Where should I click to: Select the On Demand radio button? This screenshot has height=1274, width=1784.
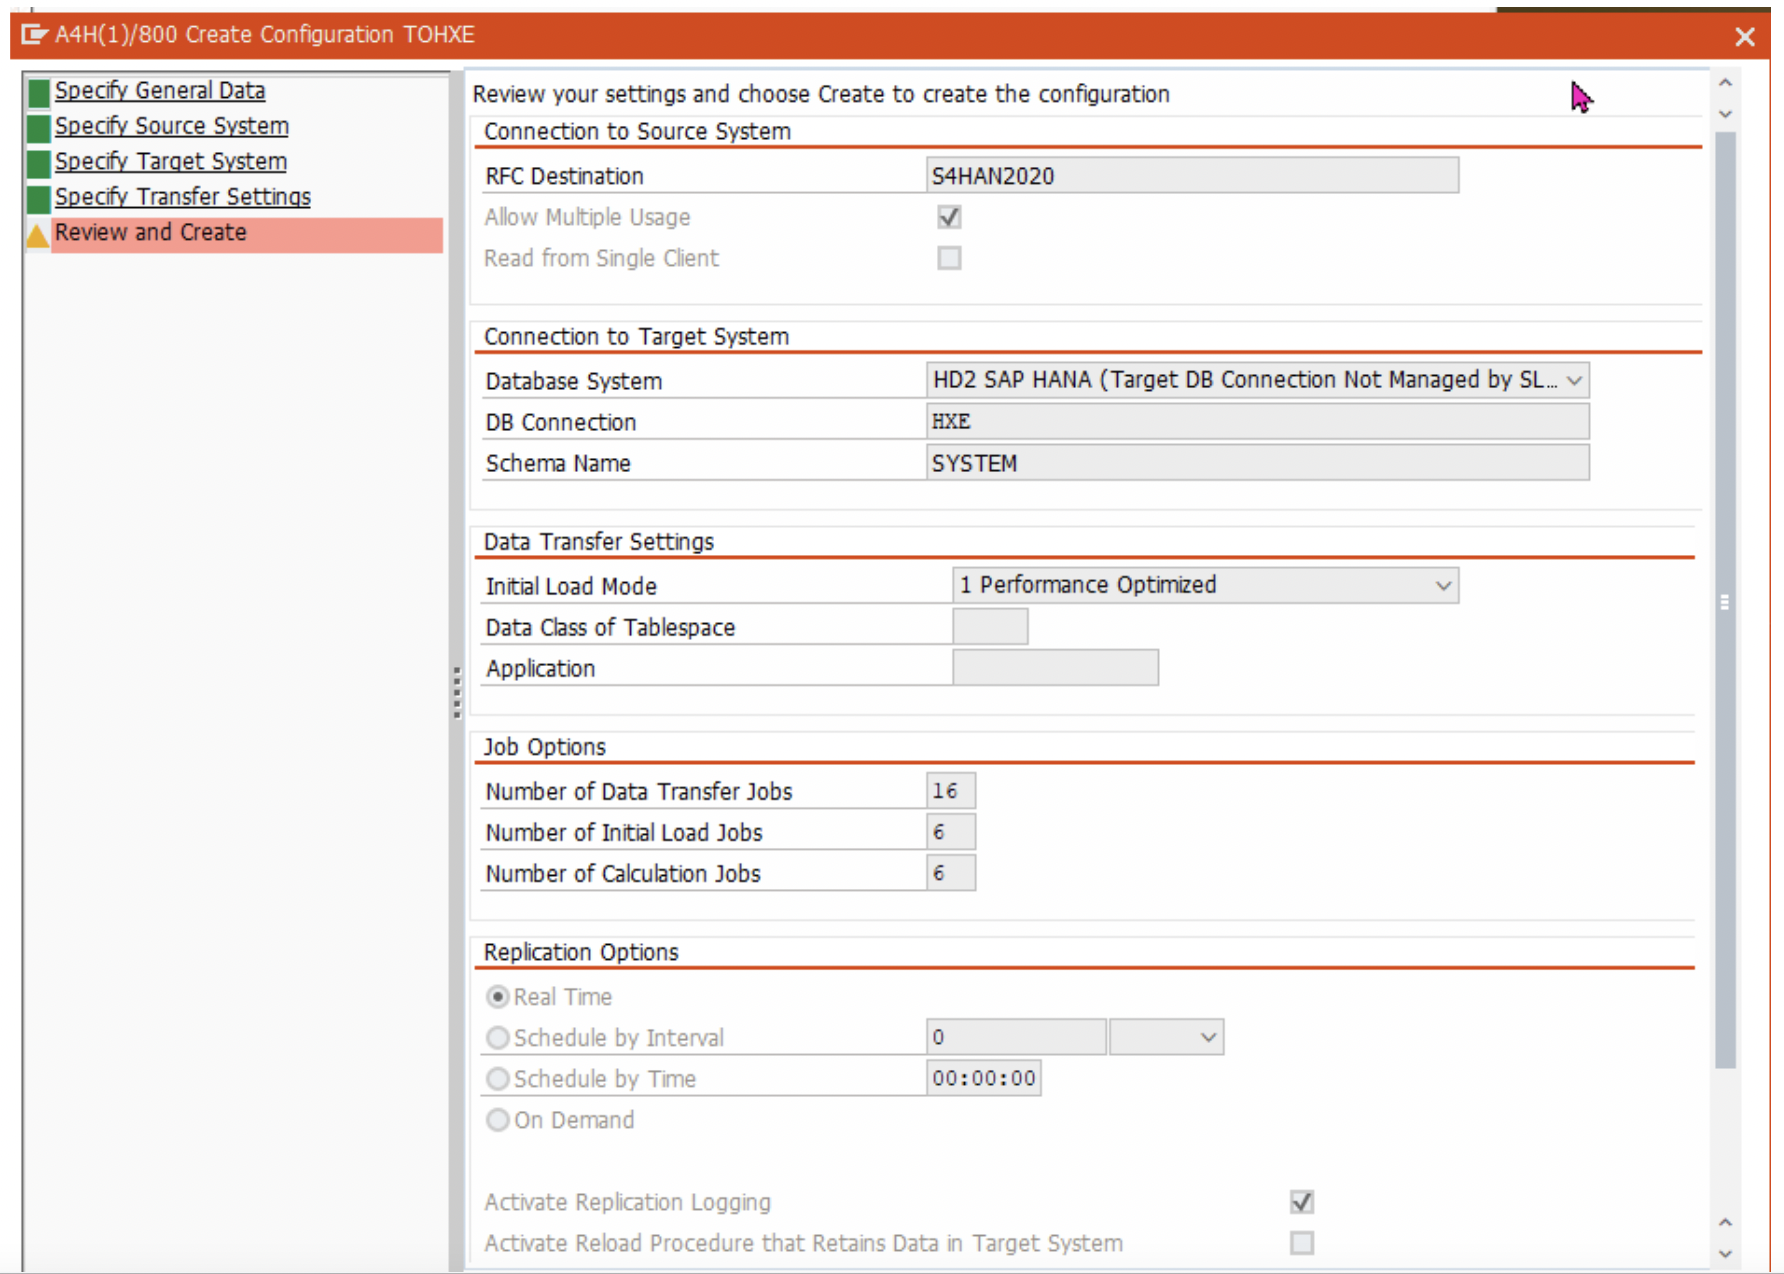[x=498, y=1120]
